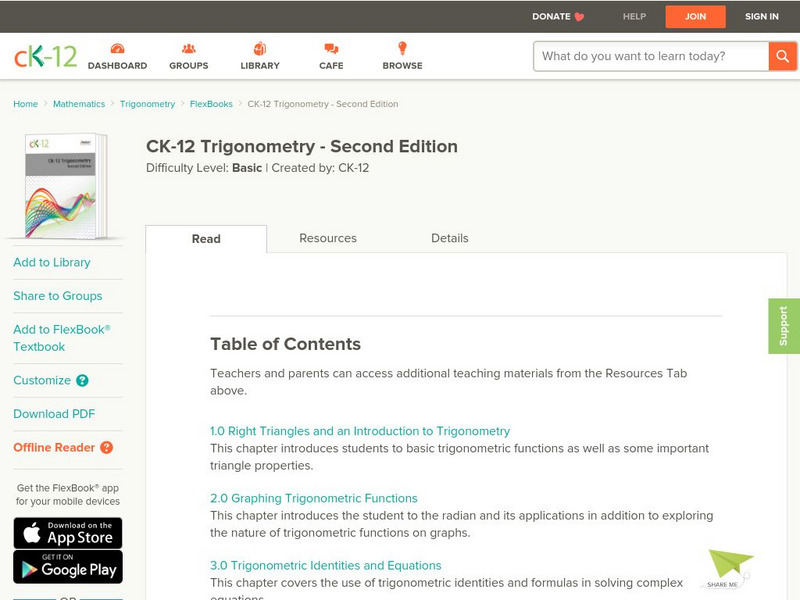This screenshot has width=800, height=600.
Task: Open the Cafe chat bubbles icon
Action: [331, 48]
